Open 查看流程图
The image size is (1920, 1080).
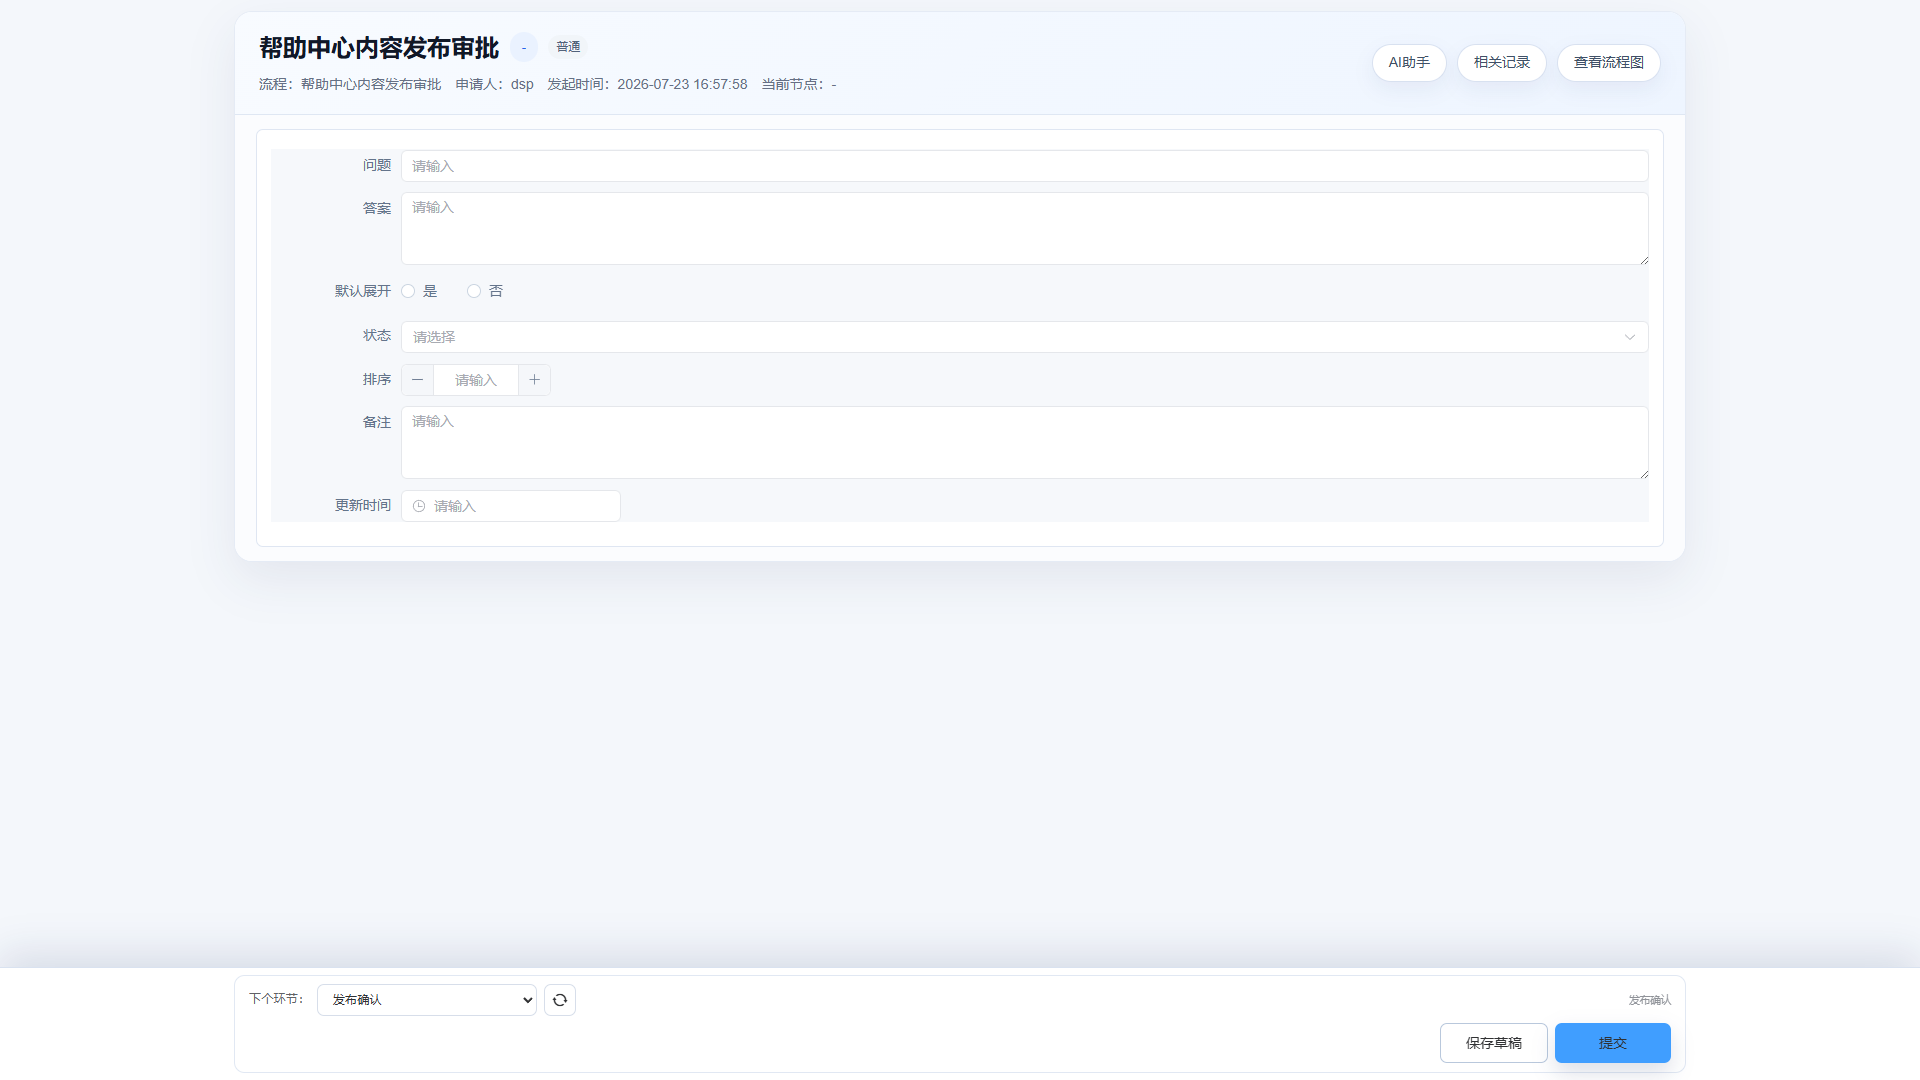[1609, 63]
